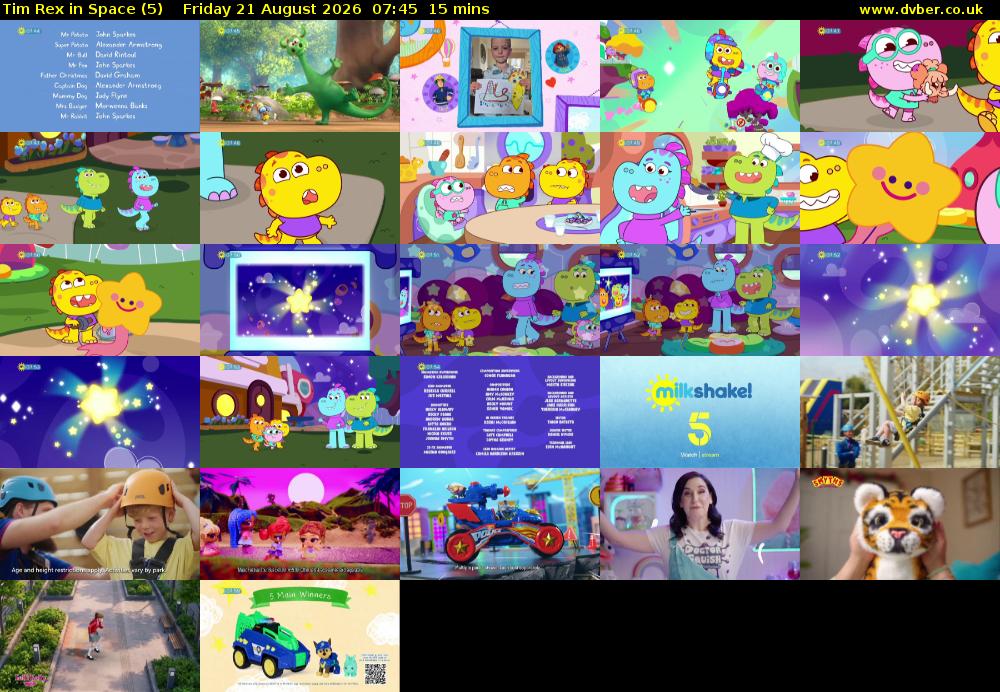The width and height of the screenshot is (1000, 692).
Task: Select the star shown on TV screen thumbnail
Action: (300, 300)
